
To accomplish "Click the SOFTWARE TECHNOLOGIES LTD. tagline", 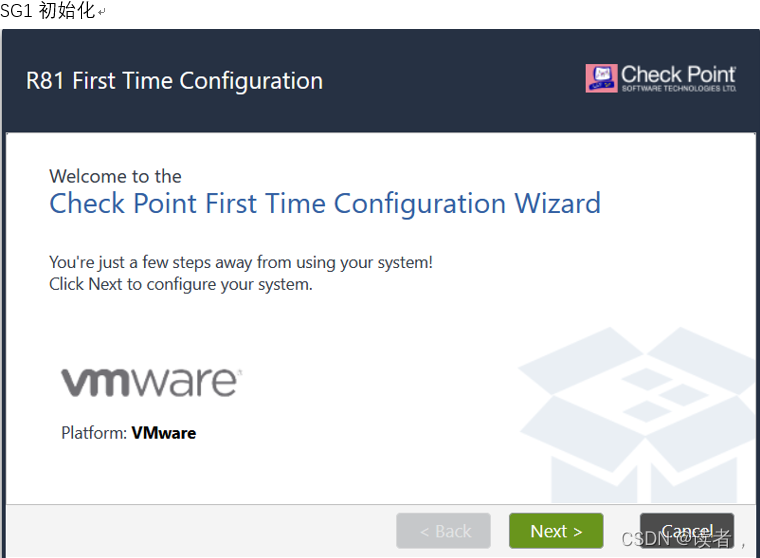I will 679,89.
